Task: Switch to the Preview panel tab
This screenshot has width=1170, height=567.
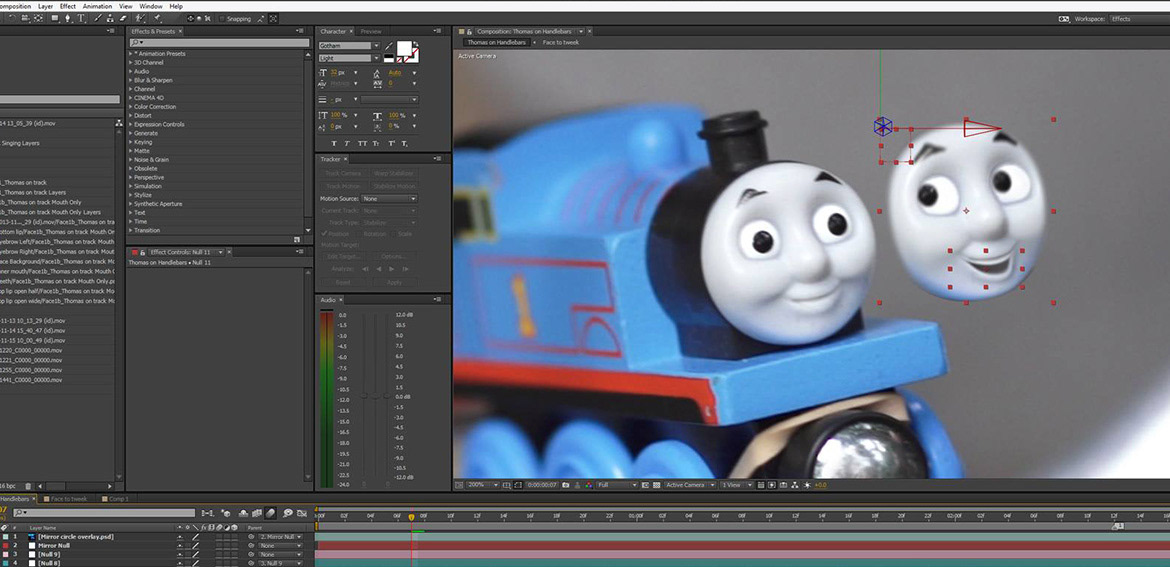Action: 371,31
